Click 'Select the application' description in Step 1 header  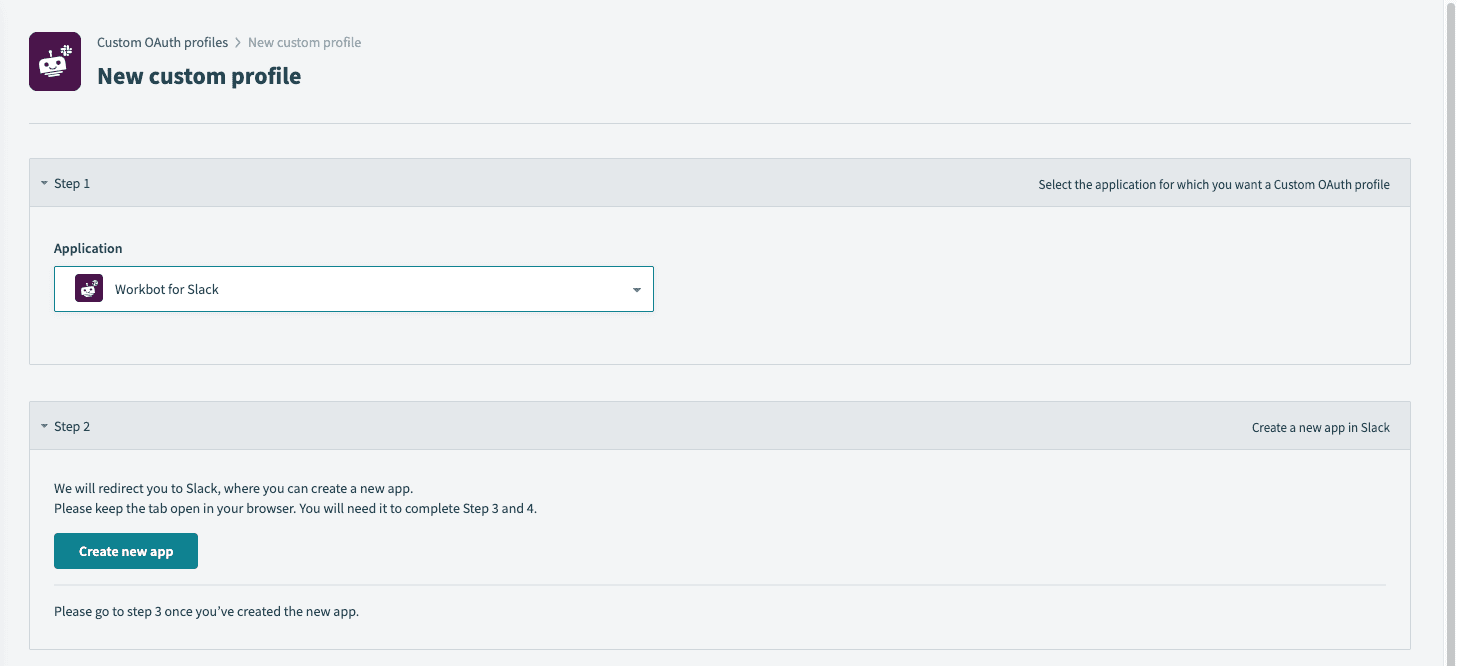pos(1213,185)
